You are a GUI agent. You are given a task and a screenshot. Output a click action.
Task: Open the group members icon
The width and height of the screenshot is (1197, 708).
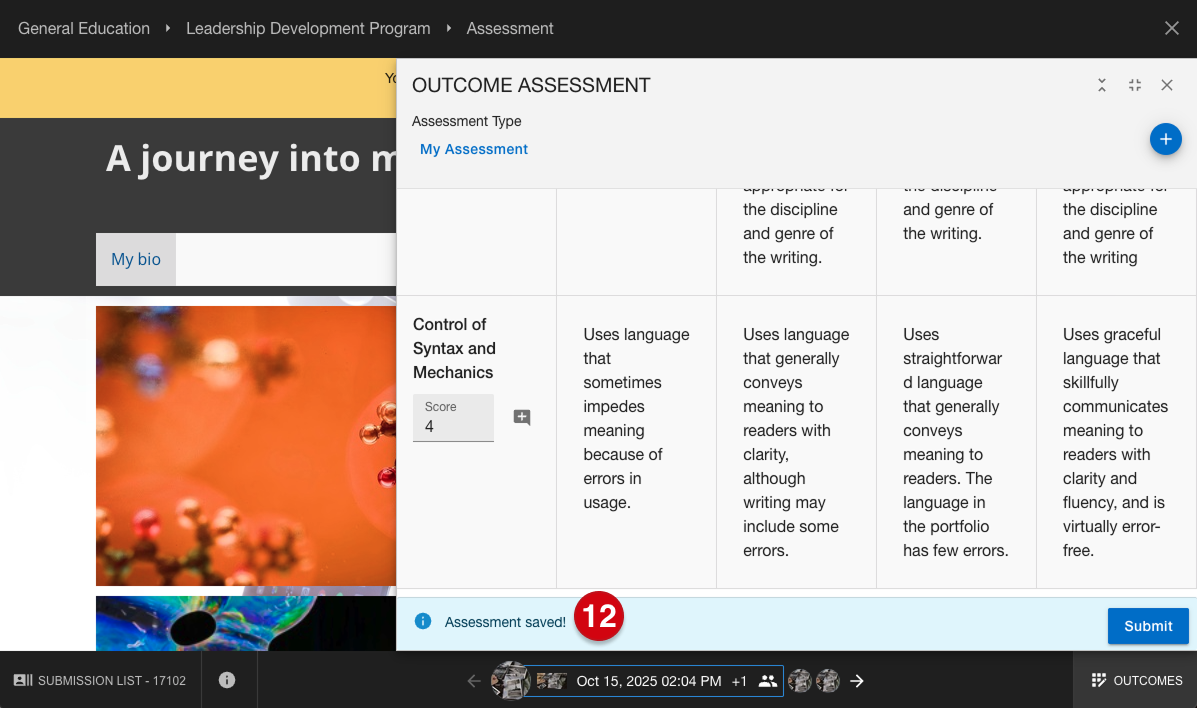pyautogui.click(x=767, y=681)
